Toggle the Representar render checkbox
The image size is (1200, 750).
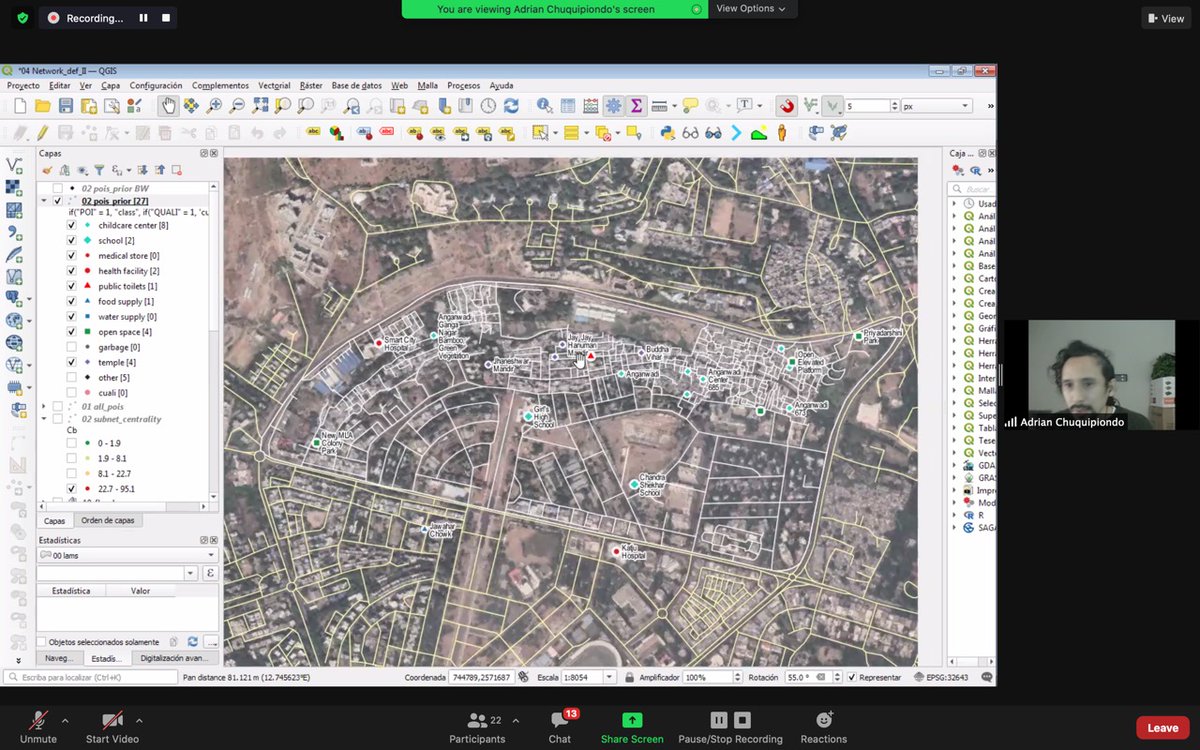852,677
